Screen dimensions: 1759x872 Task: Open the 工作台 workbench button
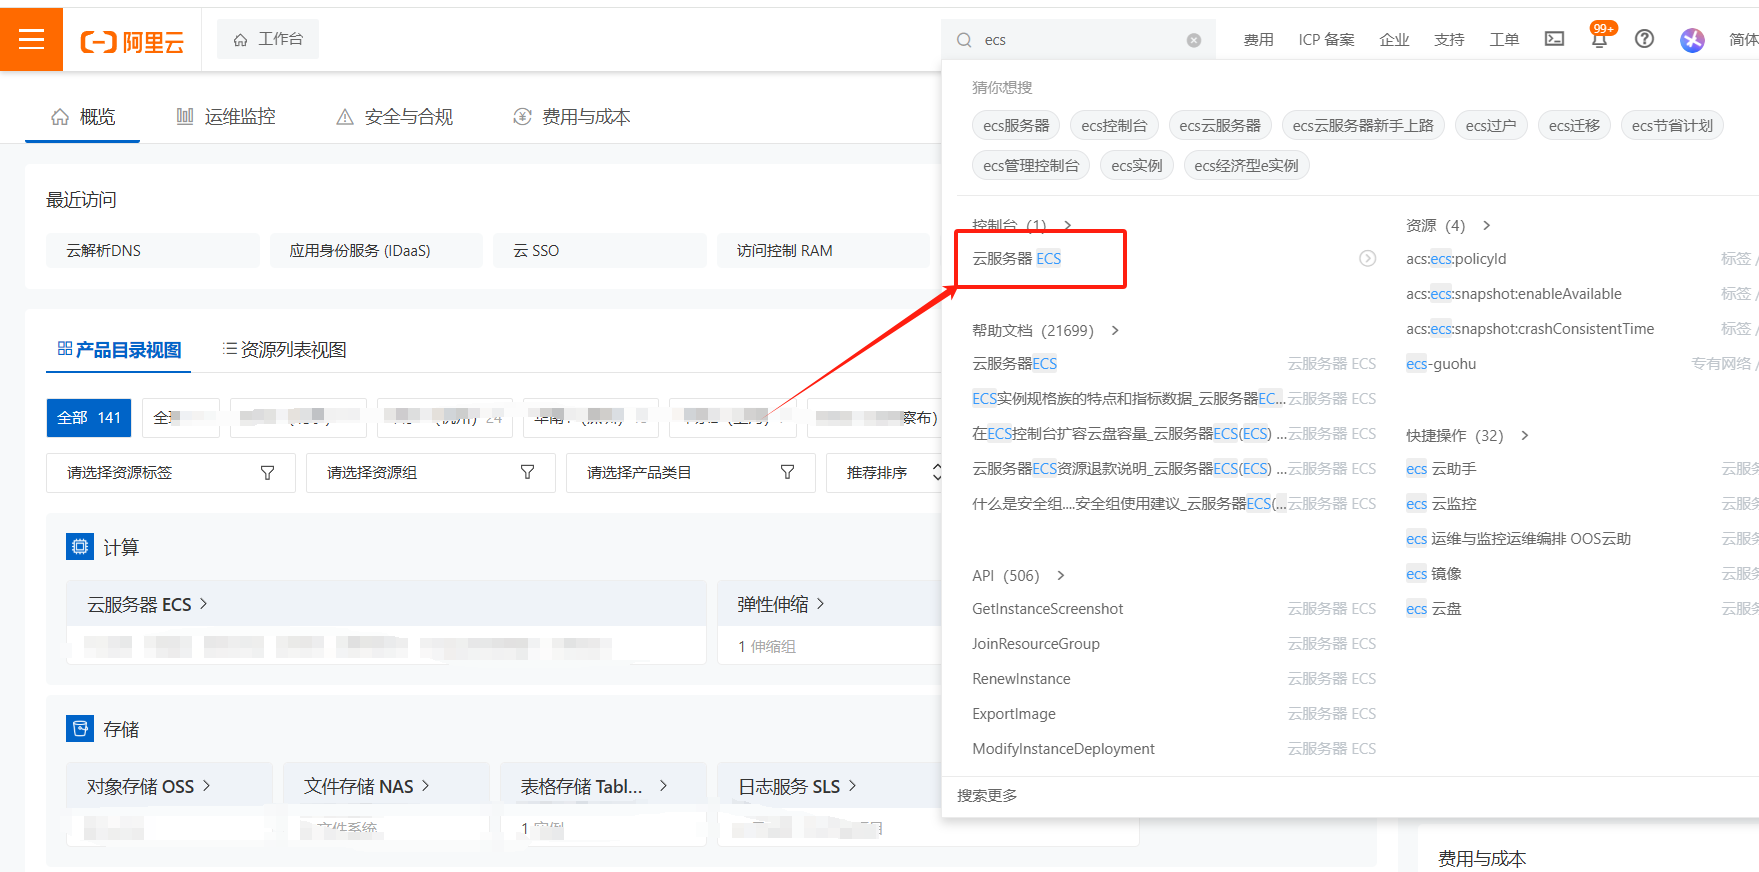(x=268, y=39)
